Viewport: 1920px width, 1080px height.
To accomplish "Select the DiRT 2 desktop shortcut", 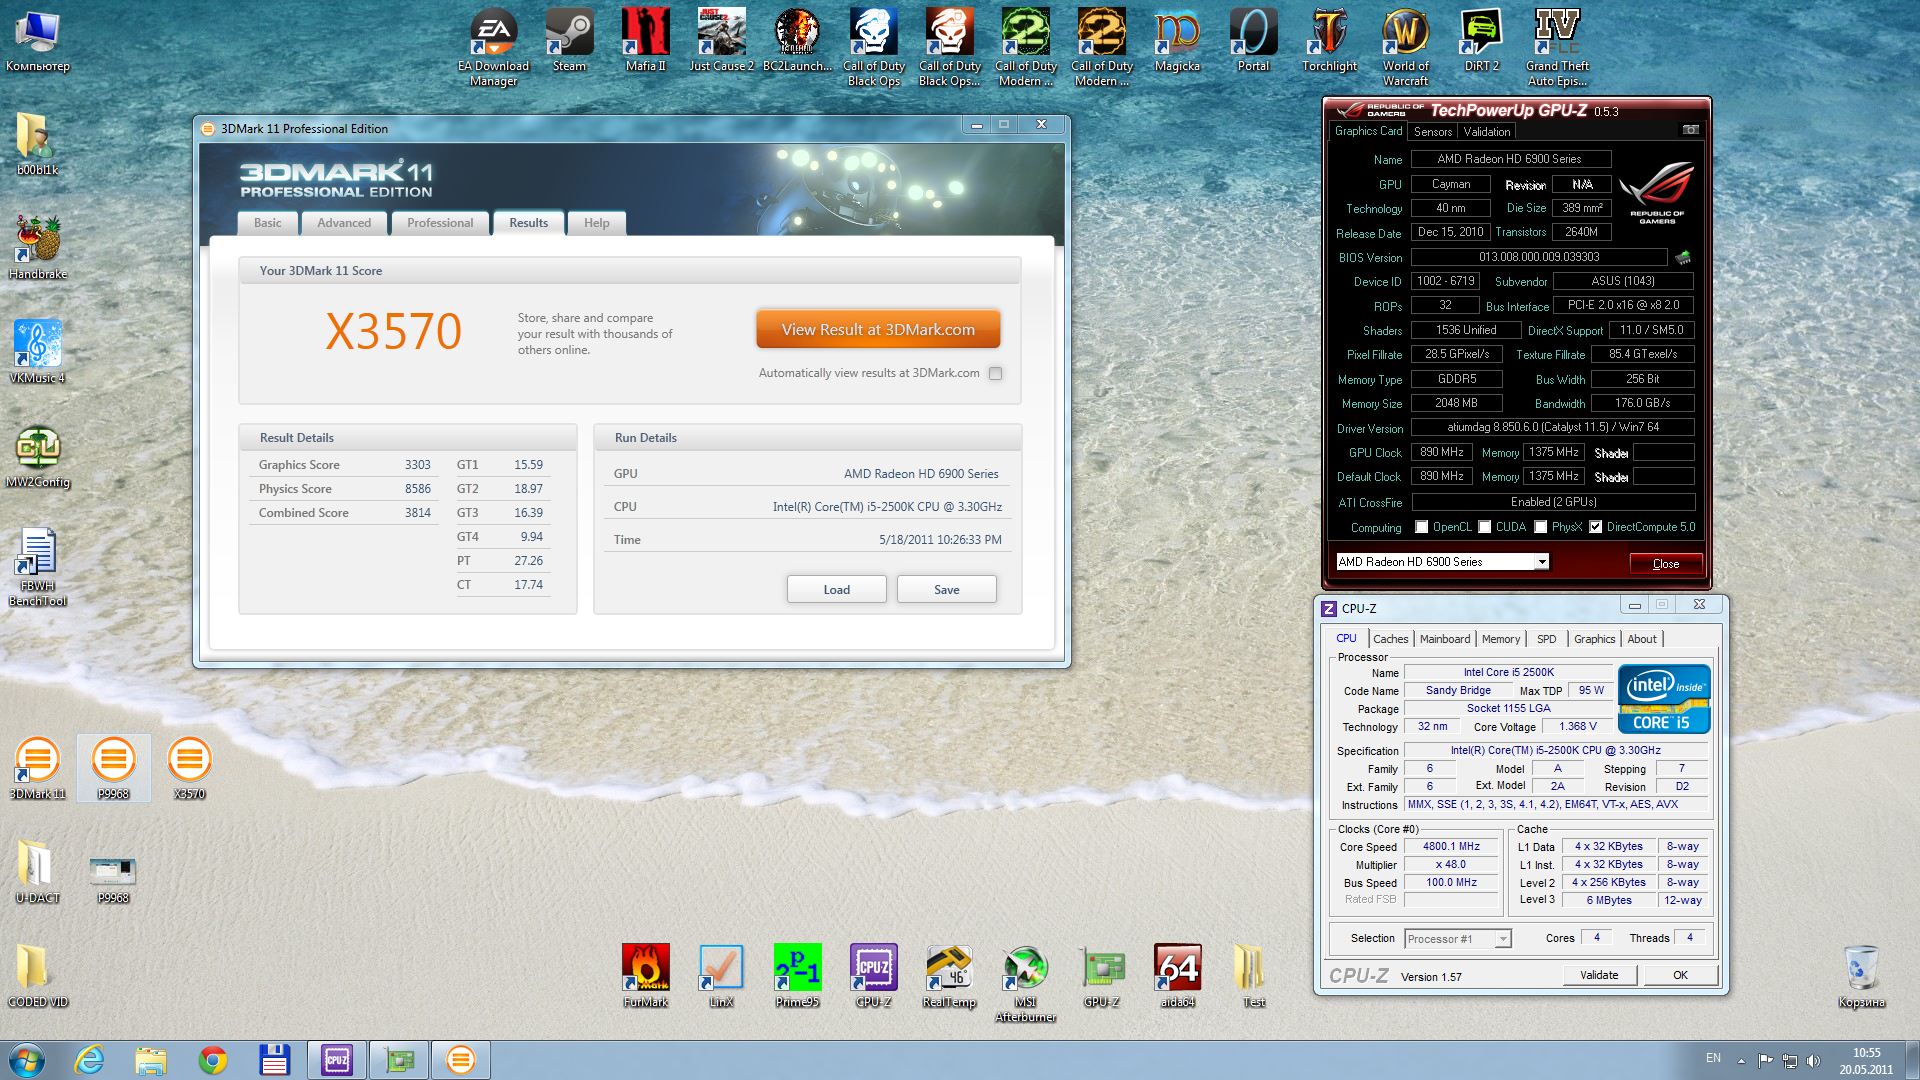I will (x=1481, y=41).
